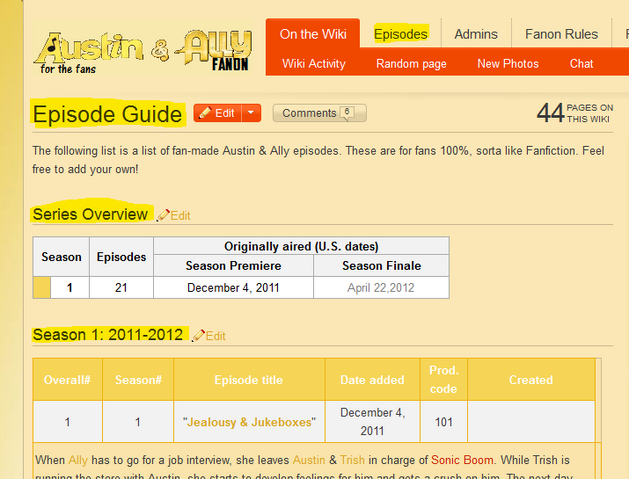The image size is (629, 479).
Task: Follow the Austin link in the summary
Action: click(309, 460)
